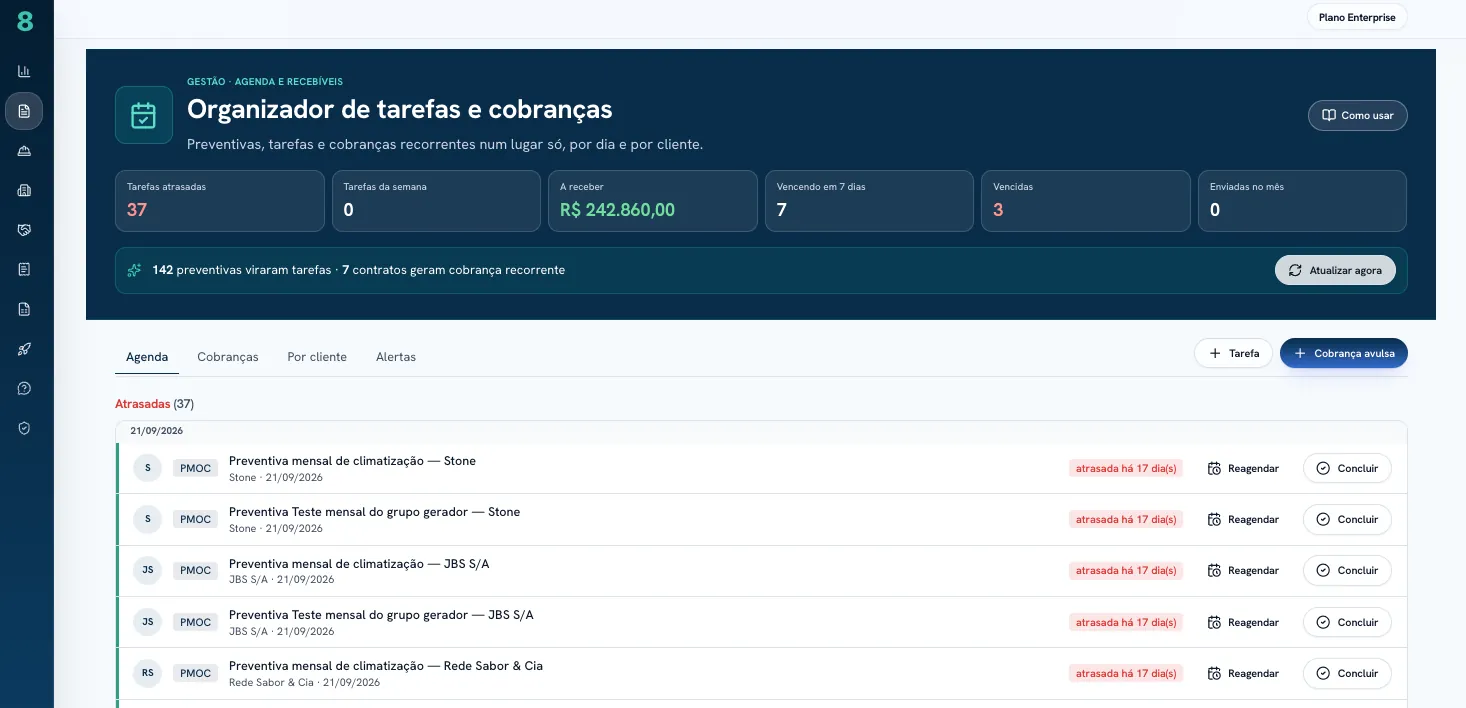The height and width of the screenshot is (708, 1466).
Task: Reagendar Teste mensal do grupo gerador — Stone
Action: 1243,519
